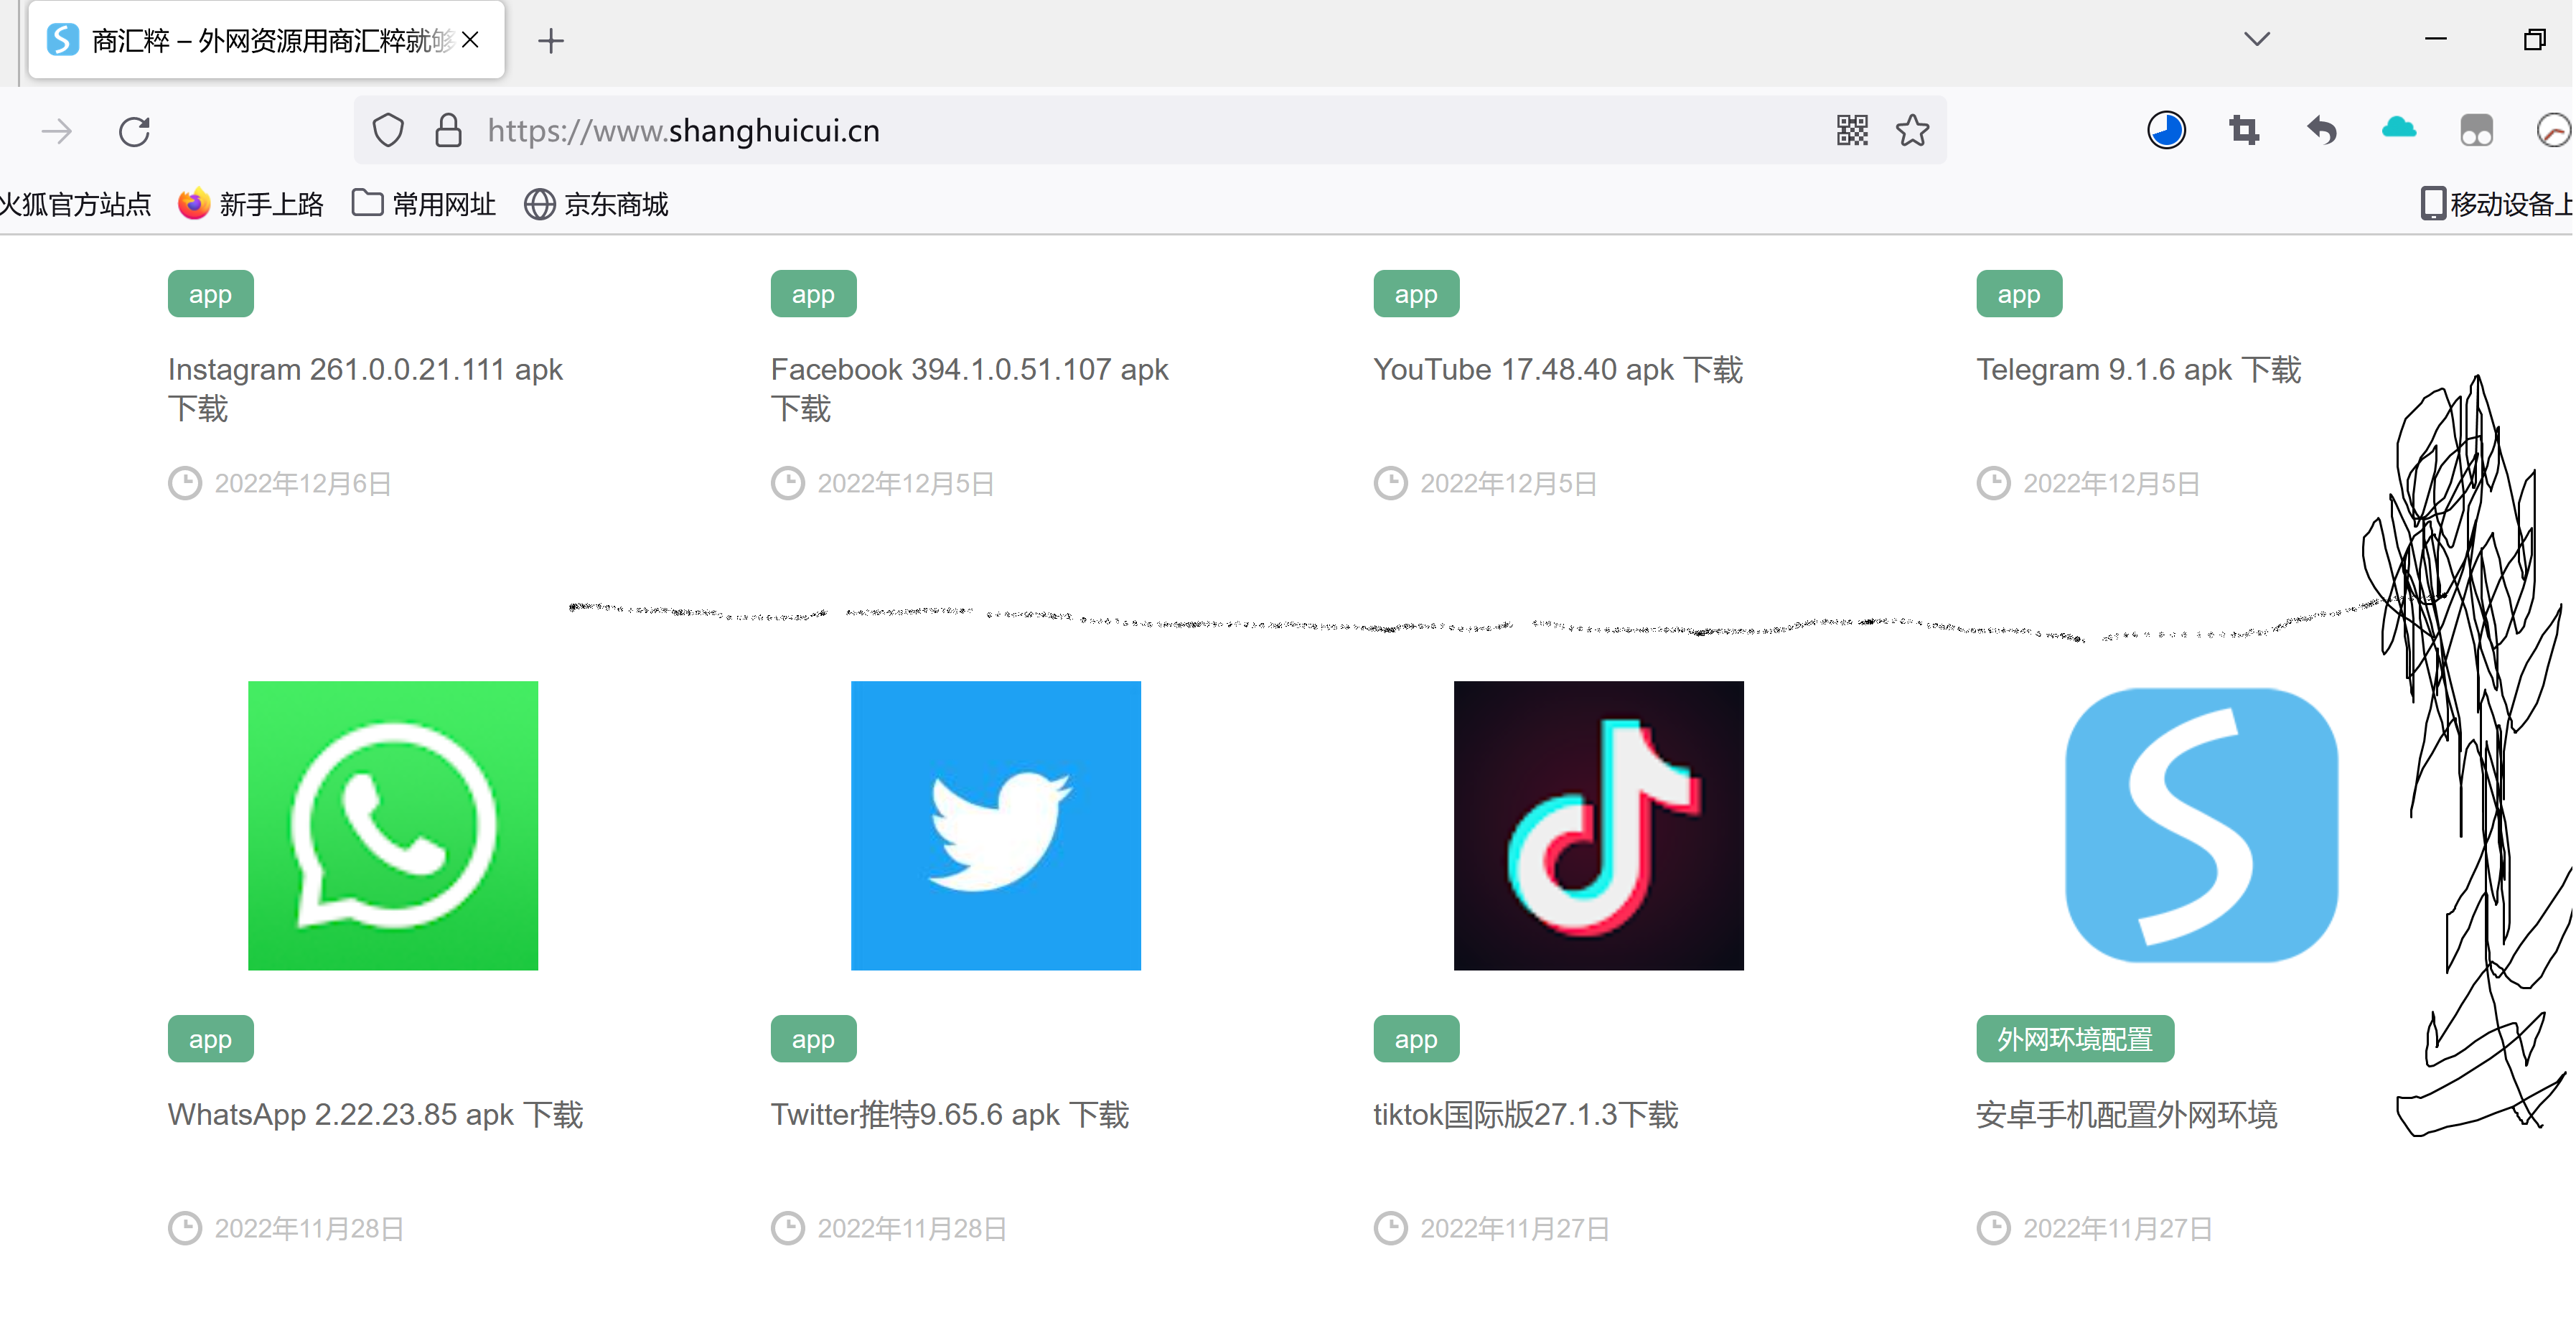Screen dimensions: 2576x1333
Task: Click date 2022年12月6日 under Instagram
Action: 302,484
